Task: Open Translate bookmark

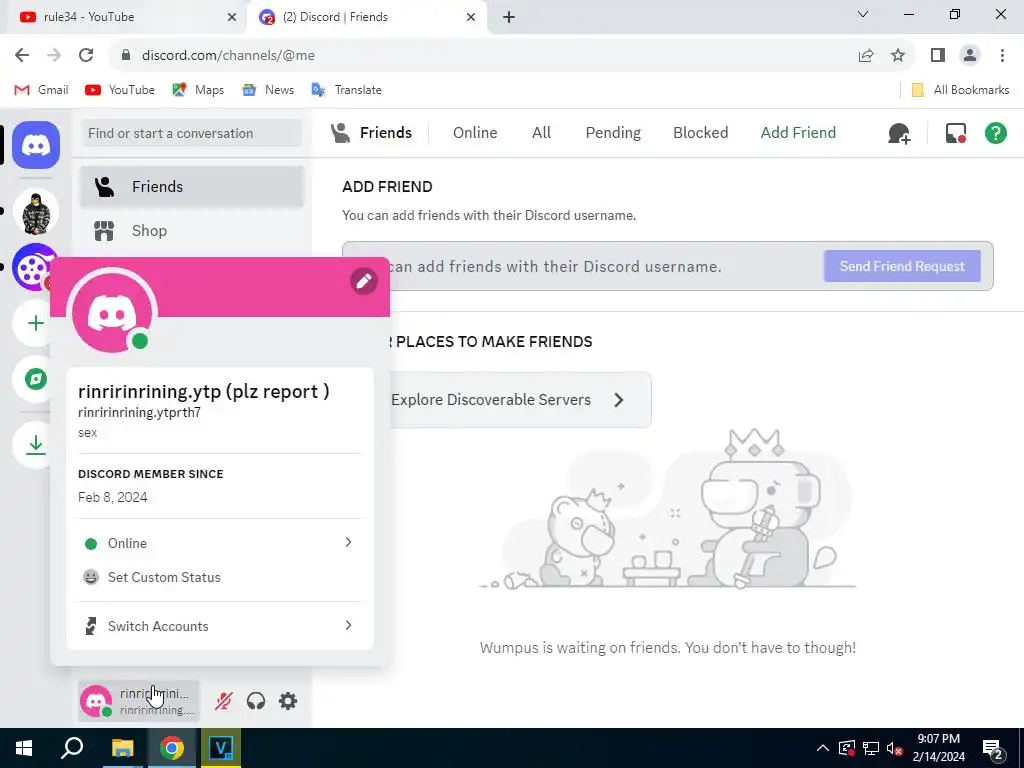Action: (347, 90)
